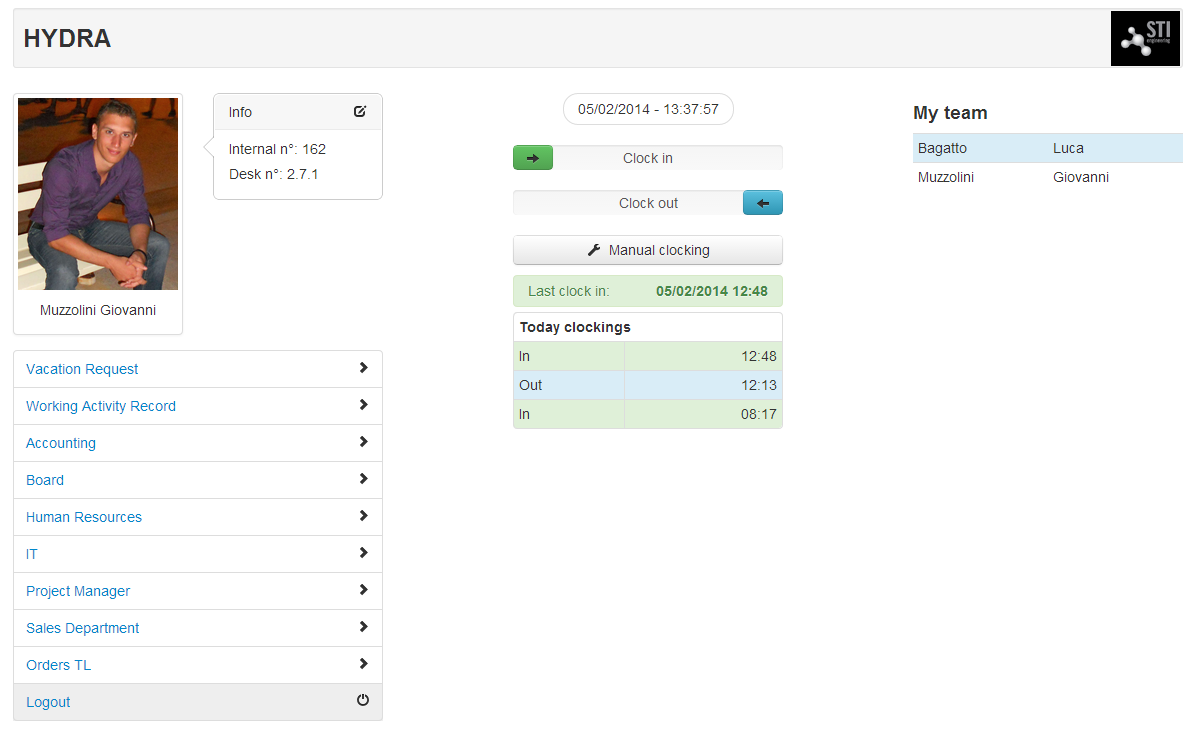
Task: Click the edit icon in Info panel
Action: tap(360, 112)
